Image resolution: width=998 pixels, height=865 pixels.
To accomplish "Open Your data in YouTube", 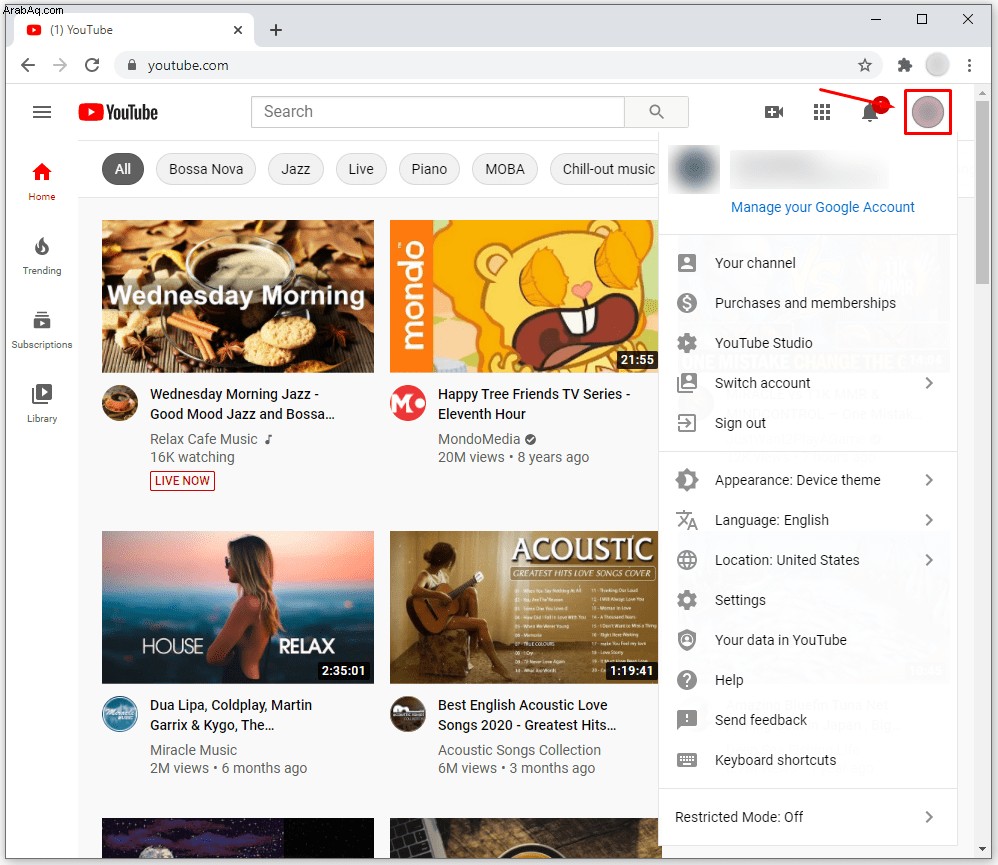I will coord(808,640).
